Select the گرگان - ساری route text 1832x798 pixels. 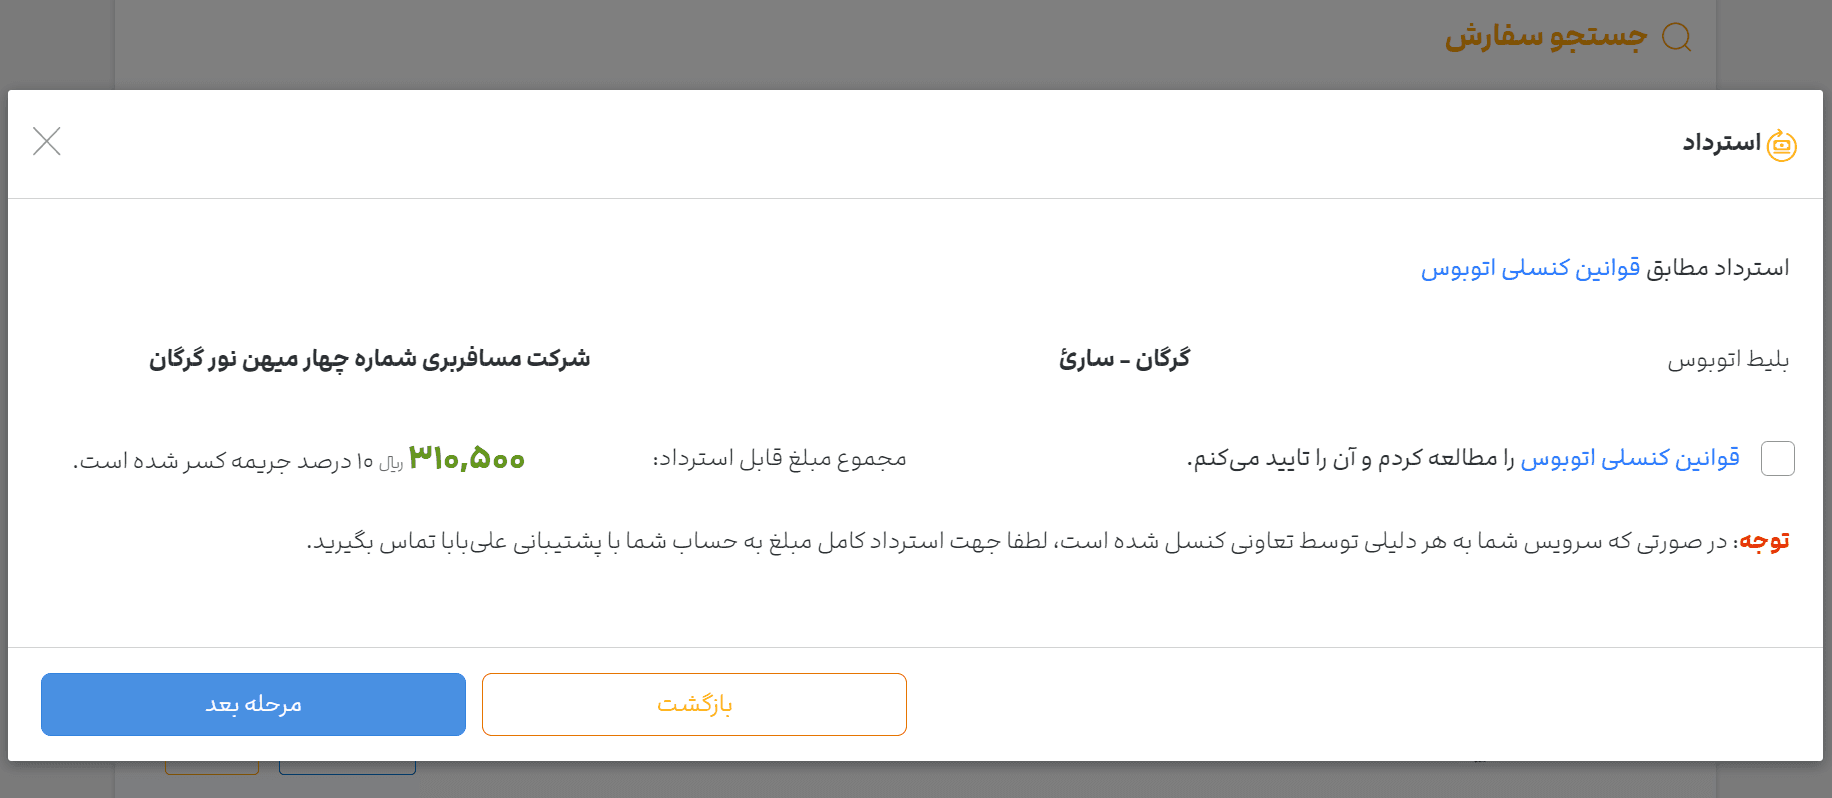tap(1125, 358)
